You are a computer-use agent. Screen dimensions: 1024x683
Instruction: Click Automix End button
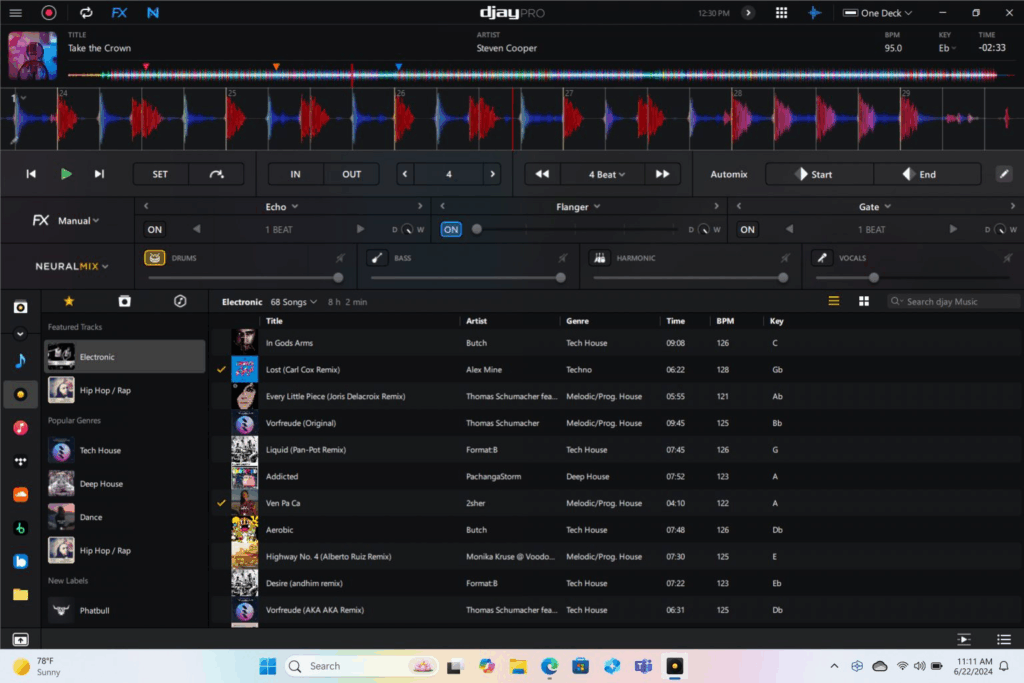coord(927,174)
